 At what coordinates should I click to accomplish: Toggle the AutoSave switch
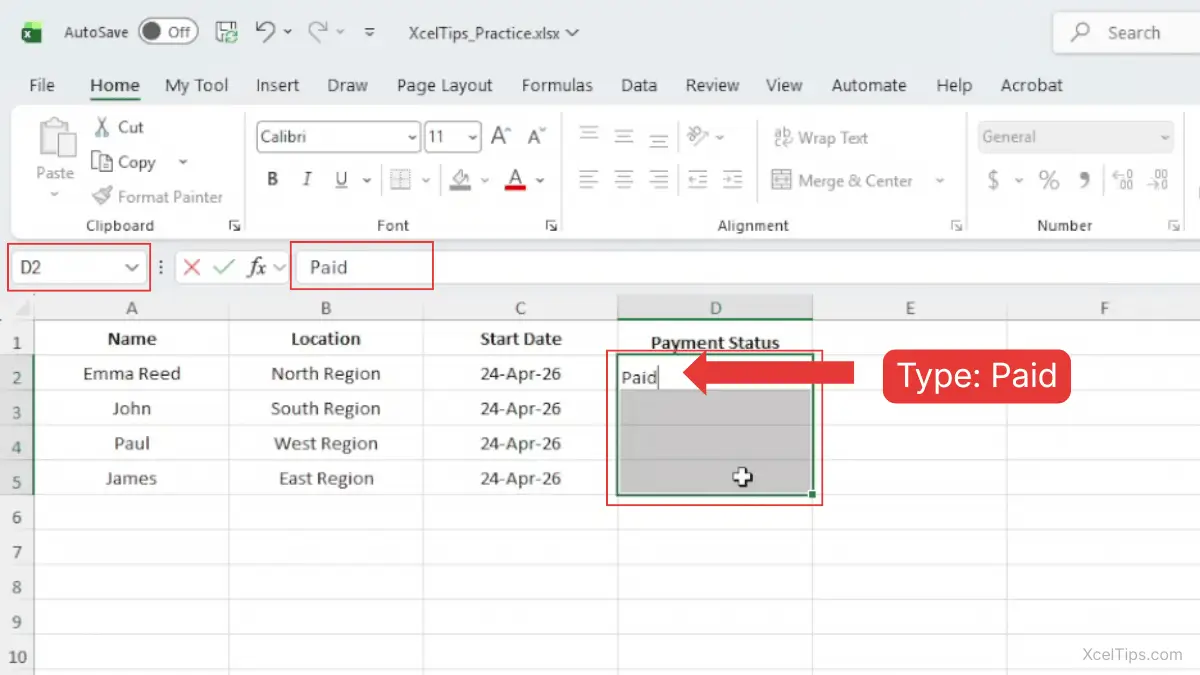(166, 32)
